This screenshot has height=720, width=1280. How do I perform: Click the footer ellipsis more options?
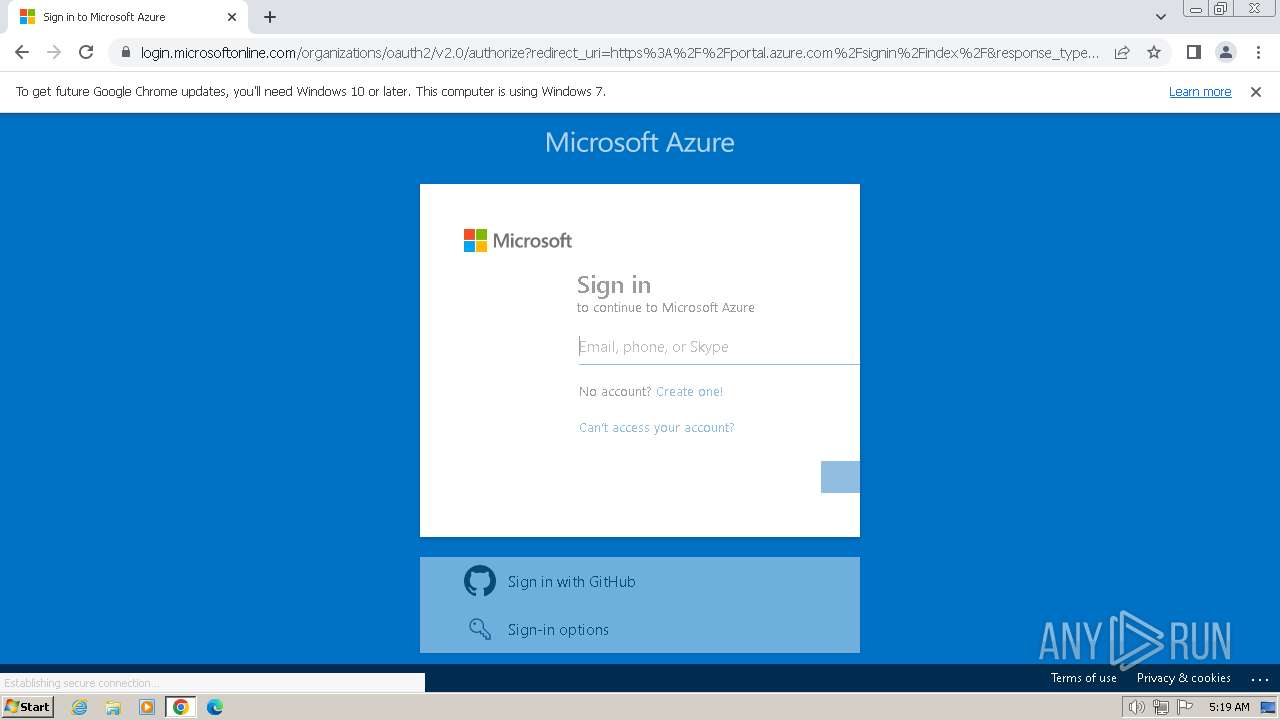[1260, 678]
